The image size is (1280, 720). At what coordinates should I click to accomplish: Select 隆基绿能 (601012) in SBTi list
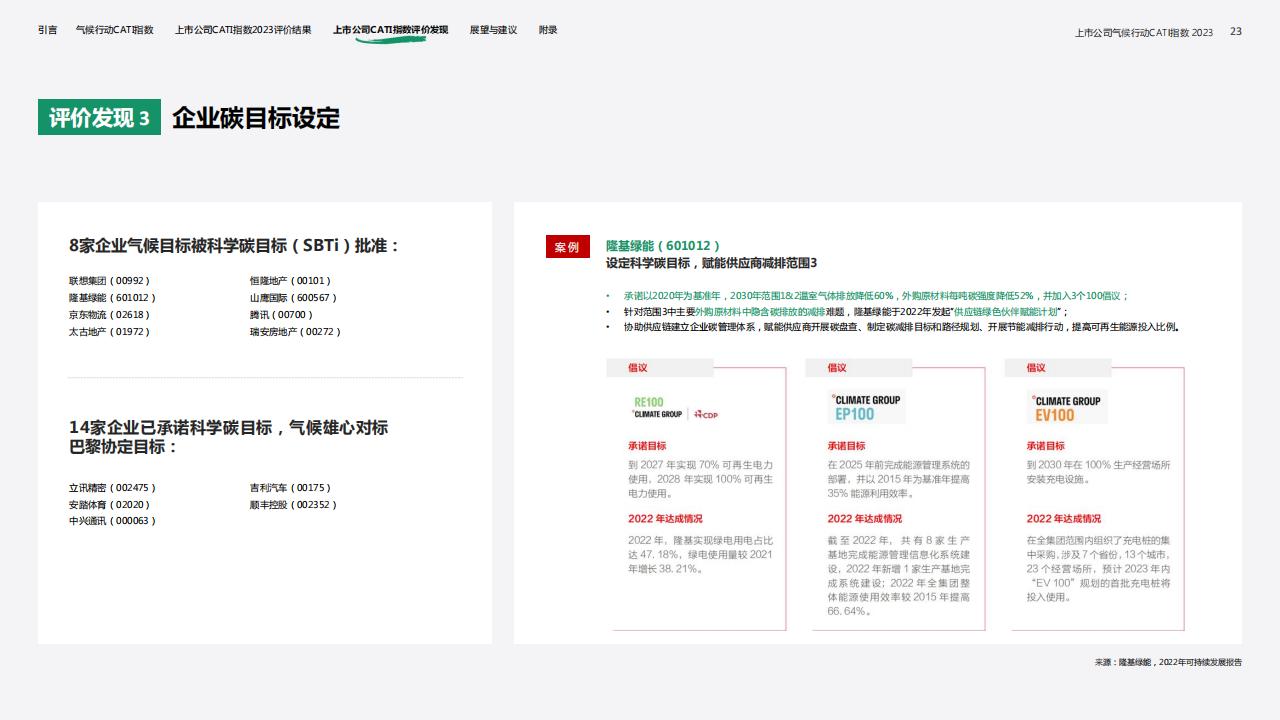point(112,298)
